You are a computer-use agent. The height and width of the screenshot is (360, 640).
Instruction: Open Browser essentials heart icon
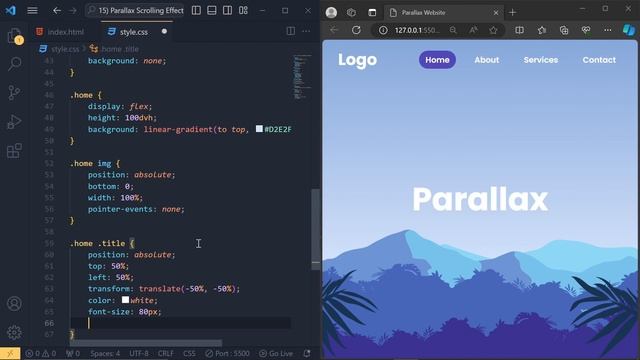[586, 30]
